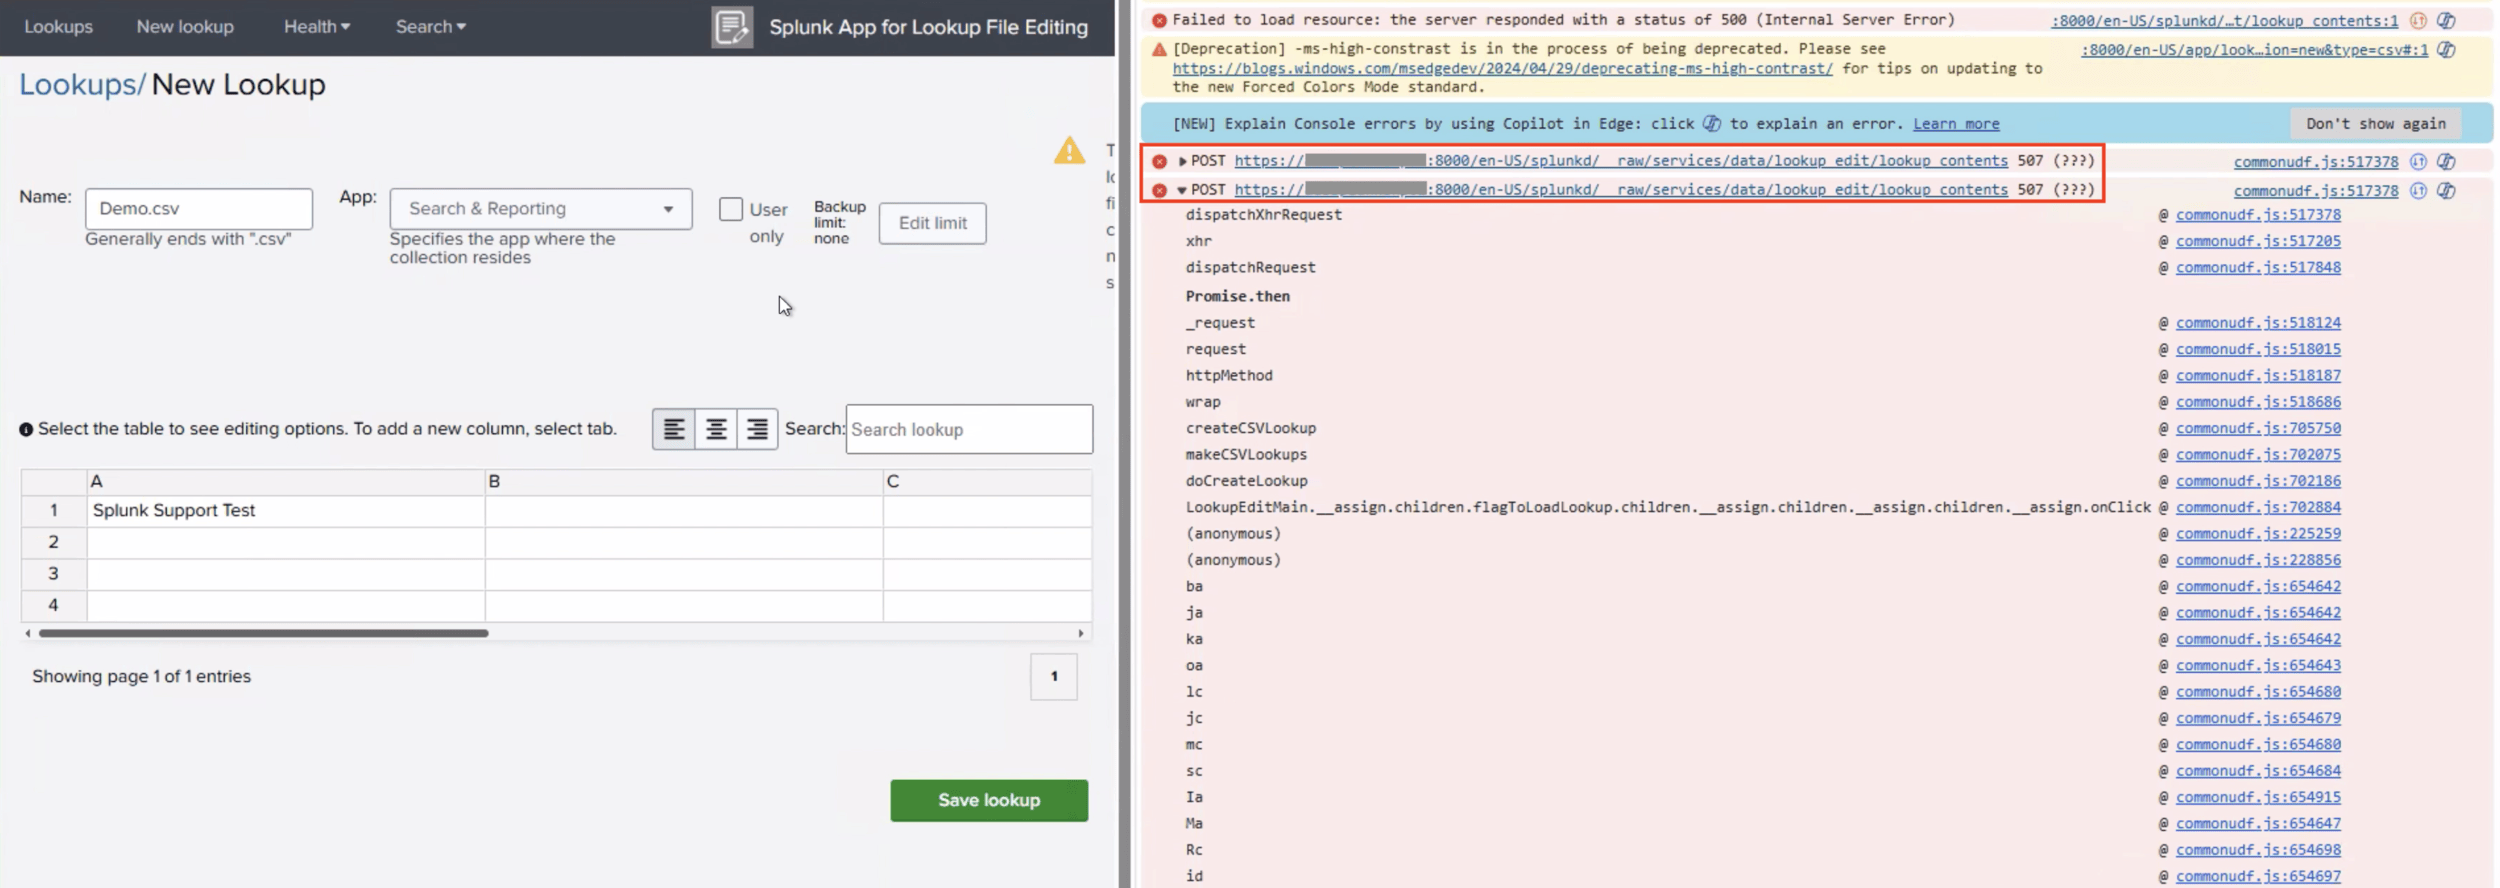Open the App dropdown showing Search & Reporting
Viewport: 2500px width, 888px height.
coord(540,209)
